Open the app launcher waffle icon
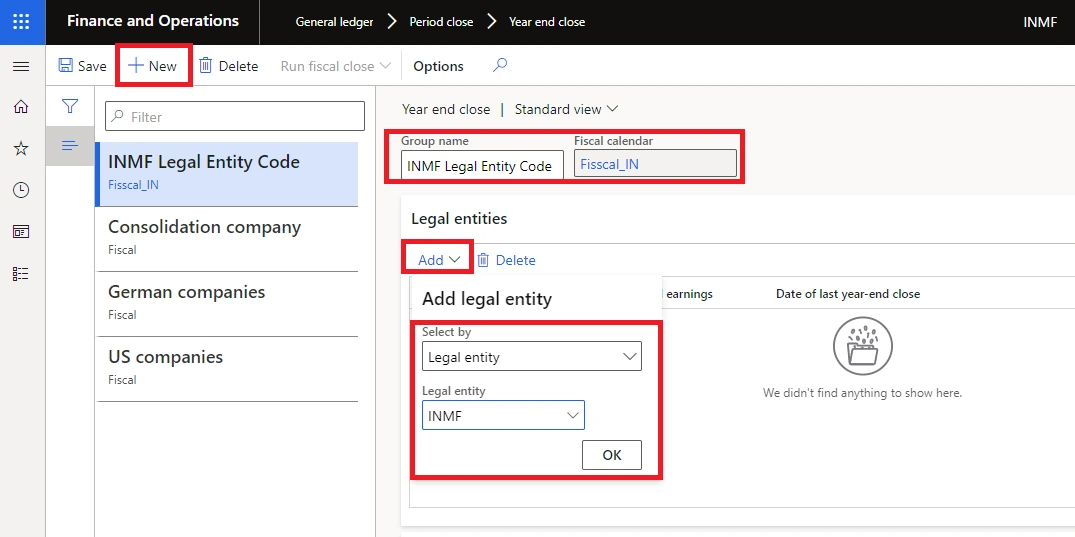 pos(21,22)
